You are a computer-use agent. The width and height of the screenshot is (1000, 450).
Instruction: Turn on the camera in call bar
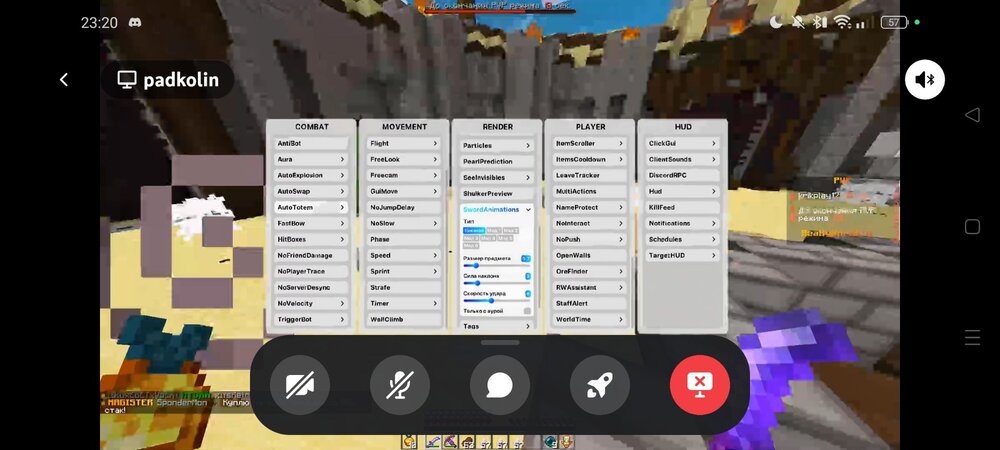[300, 385]
